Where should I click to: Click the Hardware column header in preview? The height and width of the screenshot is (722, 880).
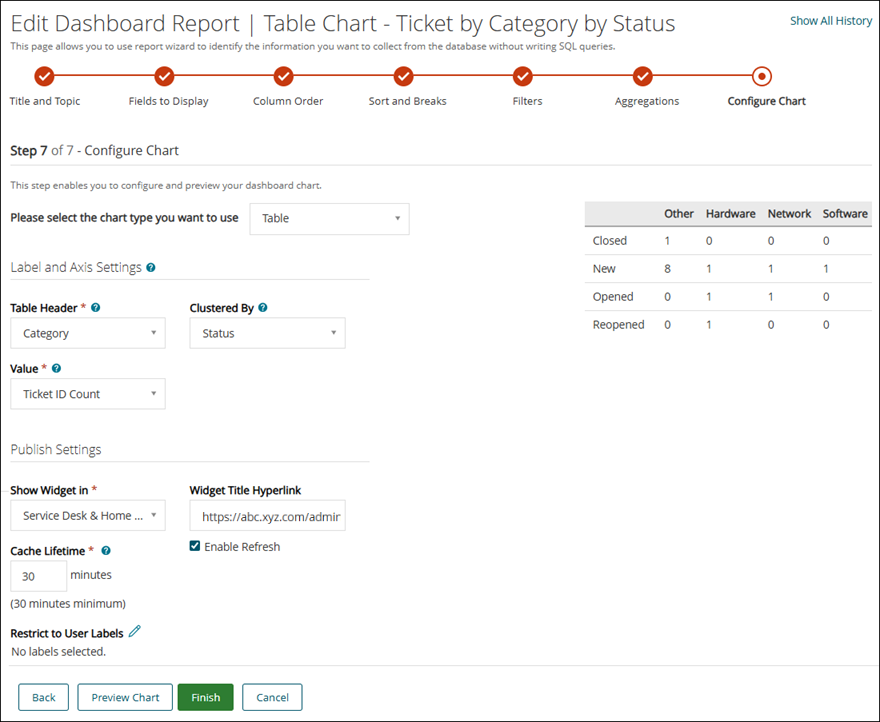tap(731, 214)
